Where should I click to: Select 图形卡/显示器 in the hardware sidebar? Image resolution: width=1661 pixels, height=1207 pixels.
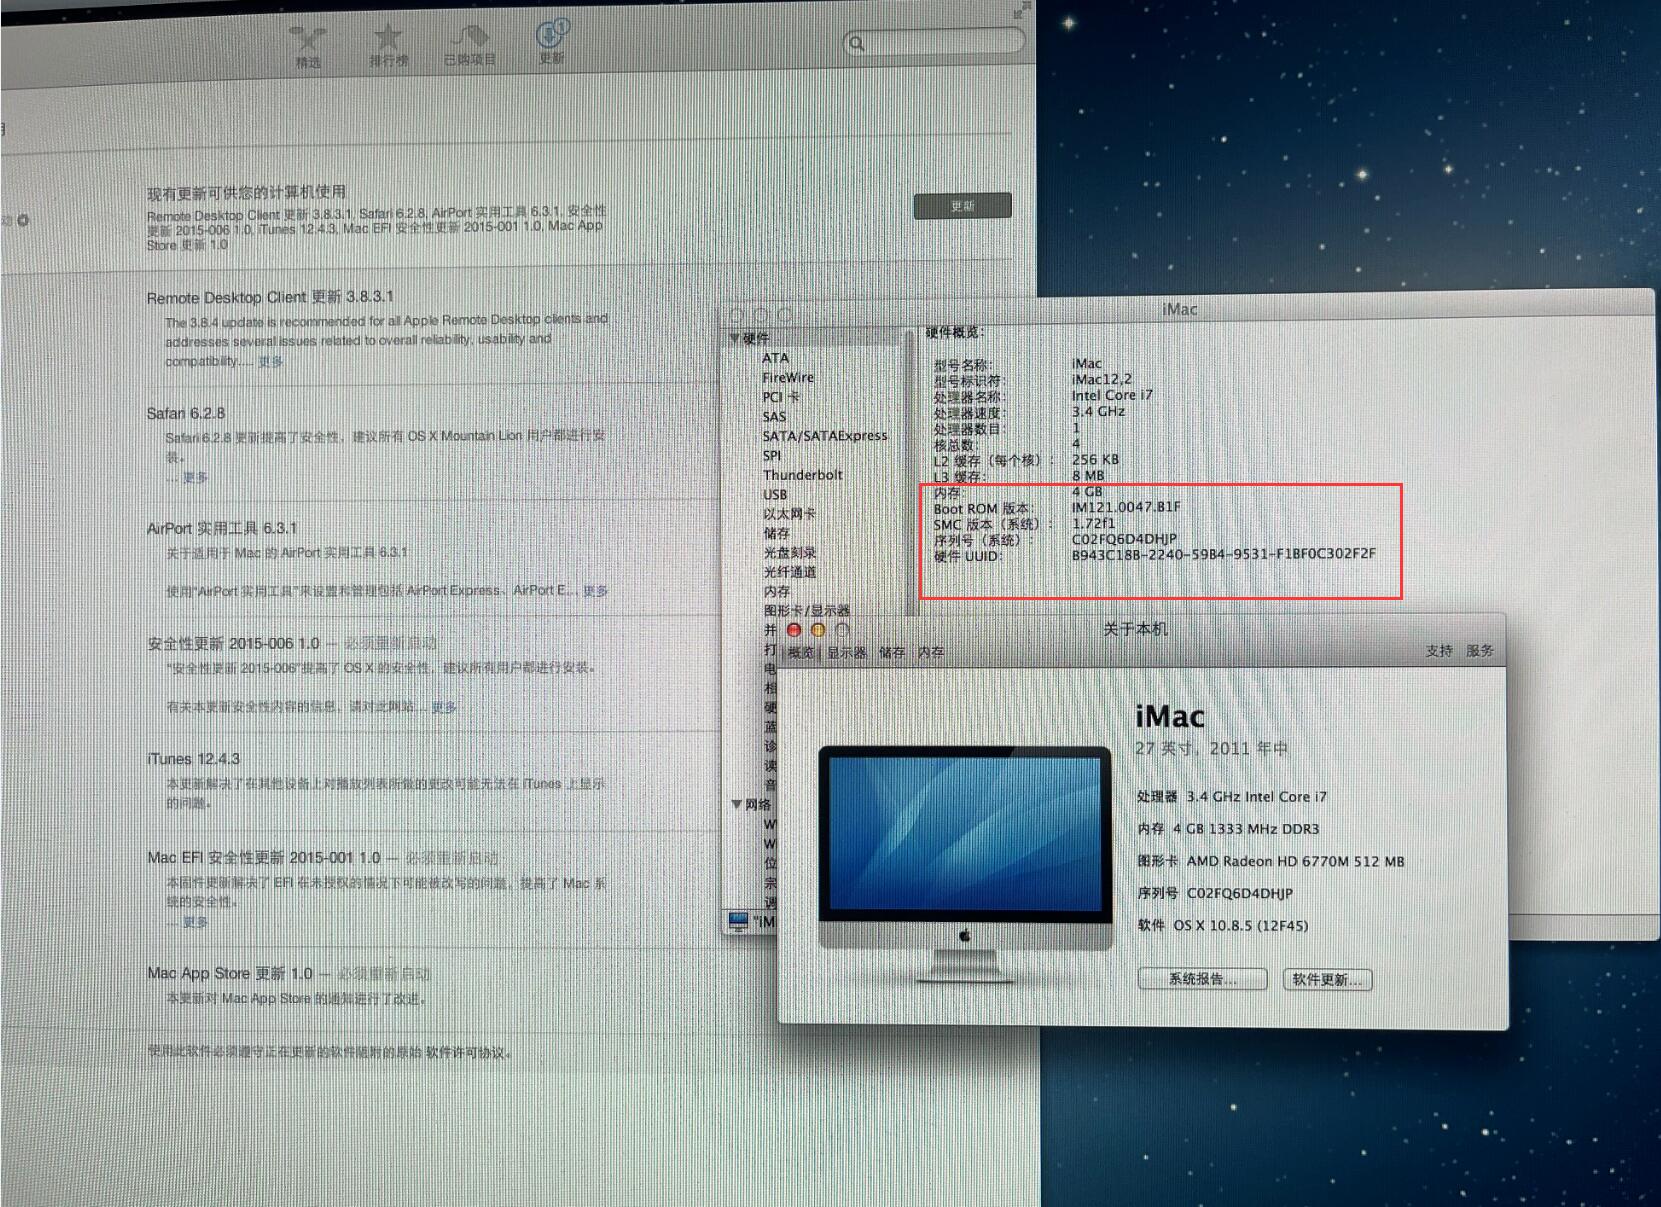coord(807,610)
